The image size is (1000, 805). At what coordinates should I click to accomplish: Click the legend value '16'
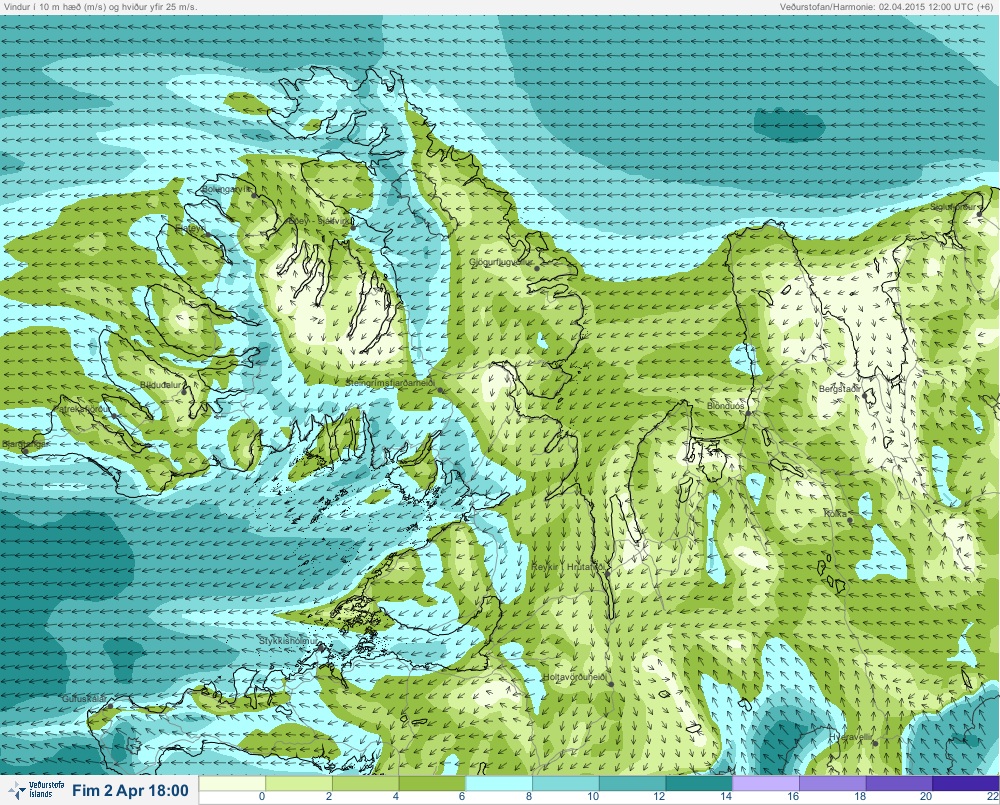[793, 797]
